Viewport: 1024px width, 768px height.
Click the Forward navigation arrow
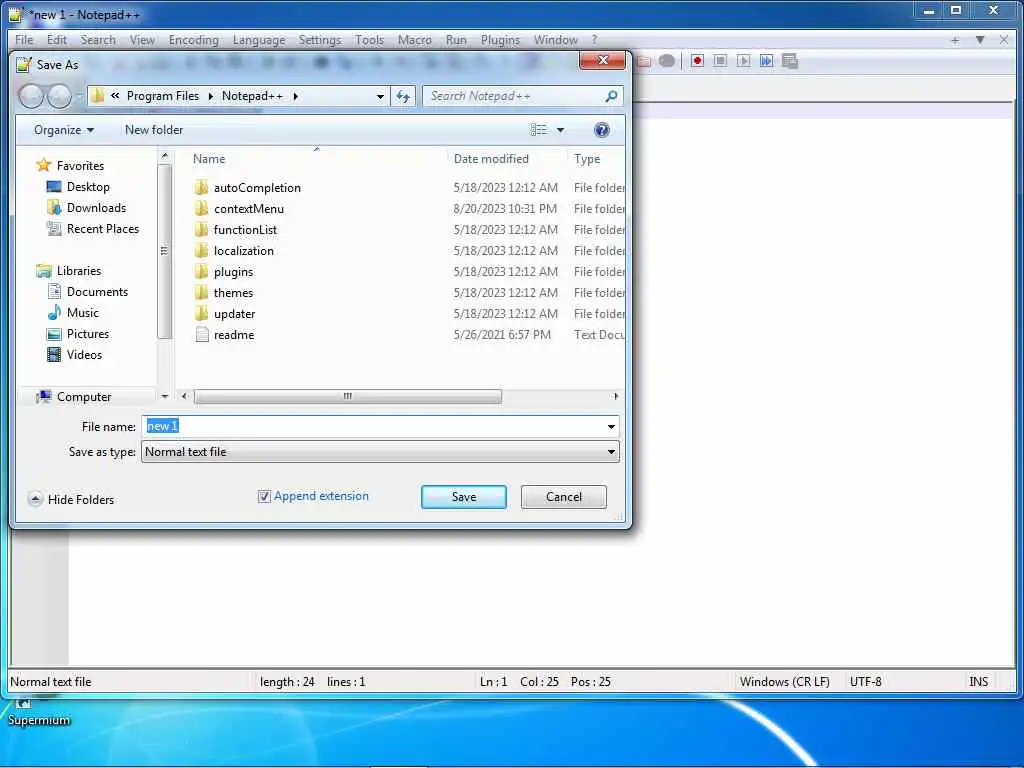click(59, 97)
